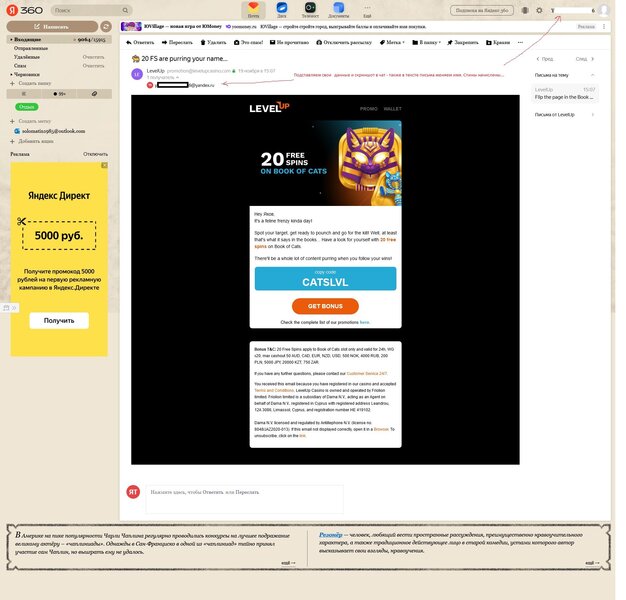Screen dimensions: 626x600
Task: Open the Спам folder
Action: (x=21, y=65)
